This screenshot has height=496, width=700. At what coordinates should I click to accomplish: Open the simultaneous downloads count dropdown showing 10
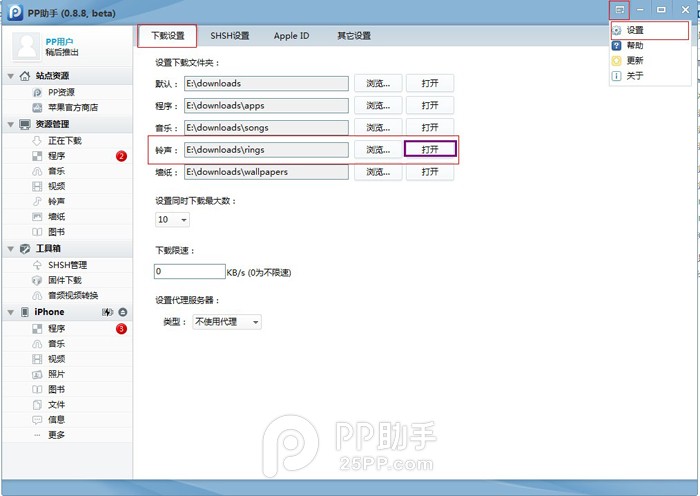[x=172, y=220]
